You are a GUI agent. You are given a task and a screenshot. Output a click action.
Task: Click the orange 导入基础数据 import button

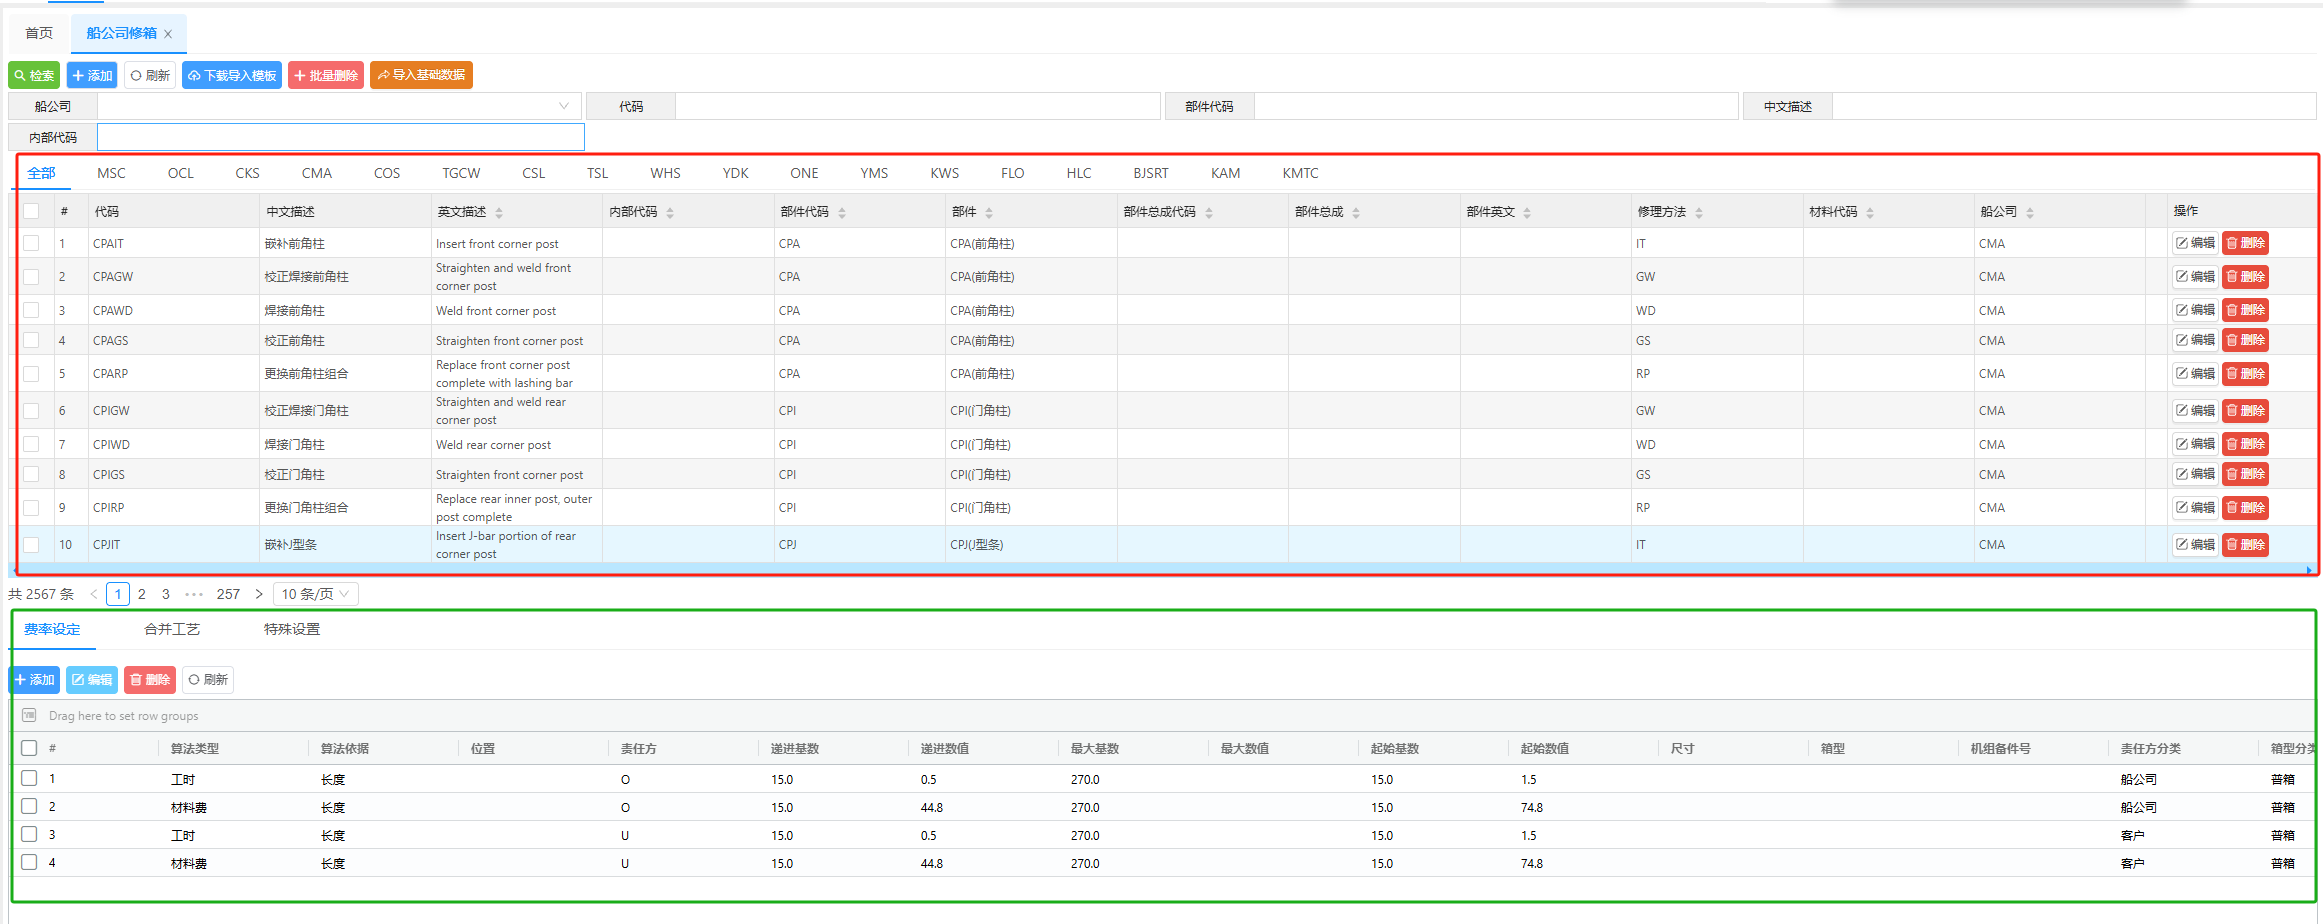click(x=421, y=76)
